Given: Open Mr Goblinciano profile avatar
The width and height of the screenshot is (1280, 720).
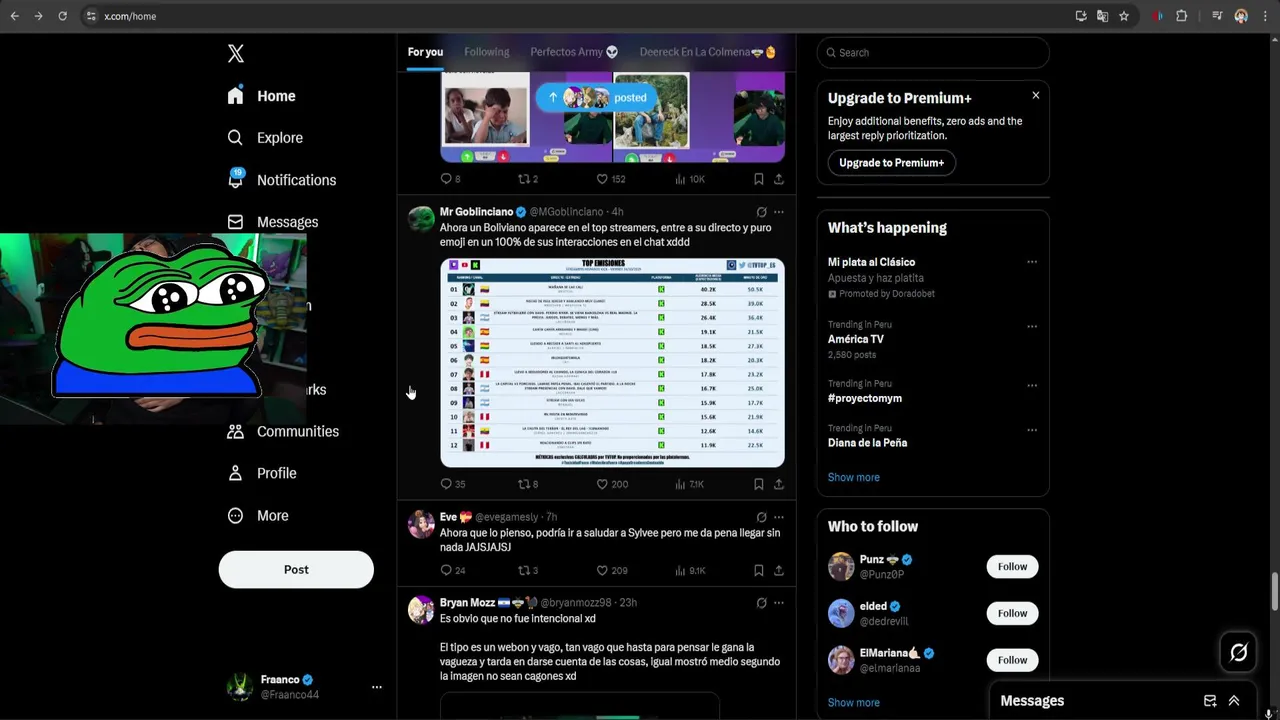Looking at the screenshot, I should (421, 218).
